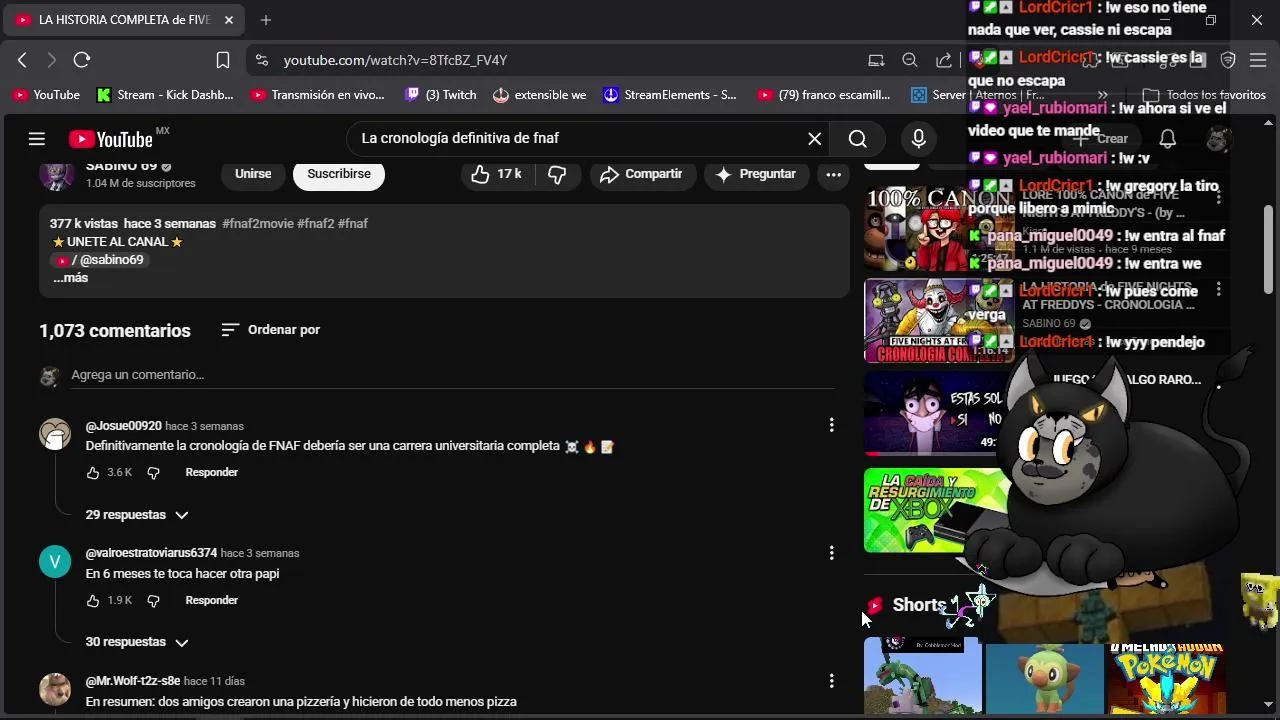Run search with magnifier button

[x=858, y=139]
